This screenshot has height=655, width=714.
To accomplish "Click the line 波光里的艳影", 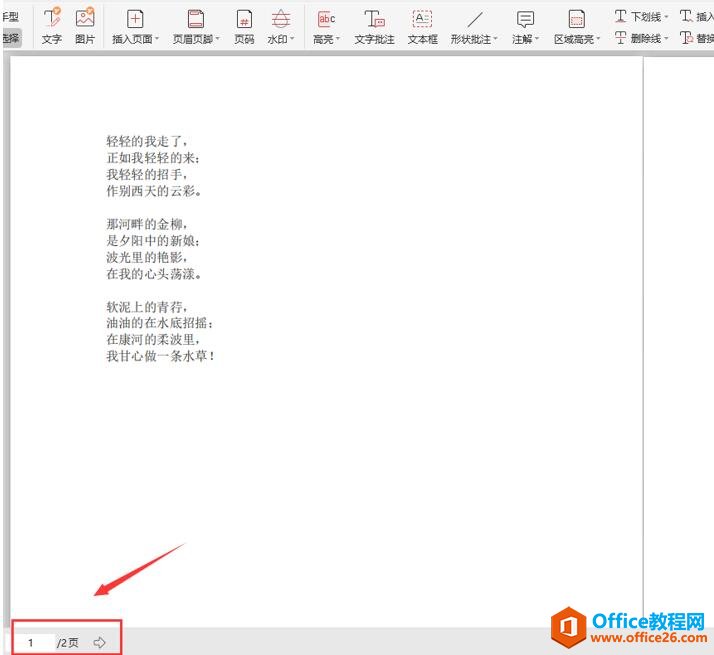I will tap(147, 257).
